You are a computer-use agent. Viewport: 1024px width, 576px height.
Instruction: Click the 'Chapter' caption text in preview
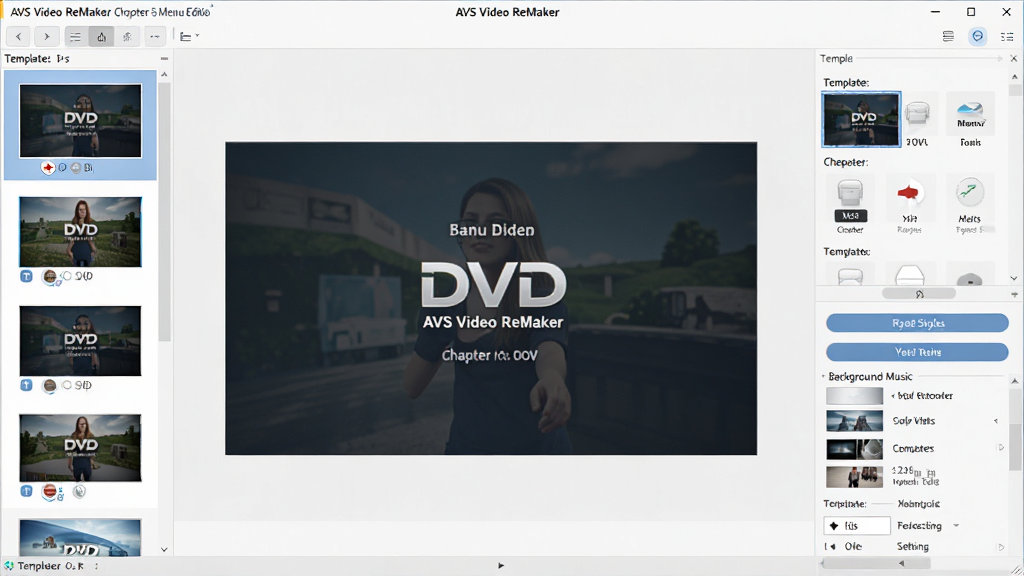click(490, 355)
